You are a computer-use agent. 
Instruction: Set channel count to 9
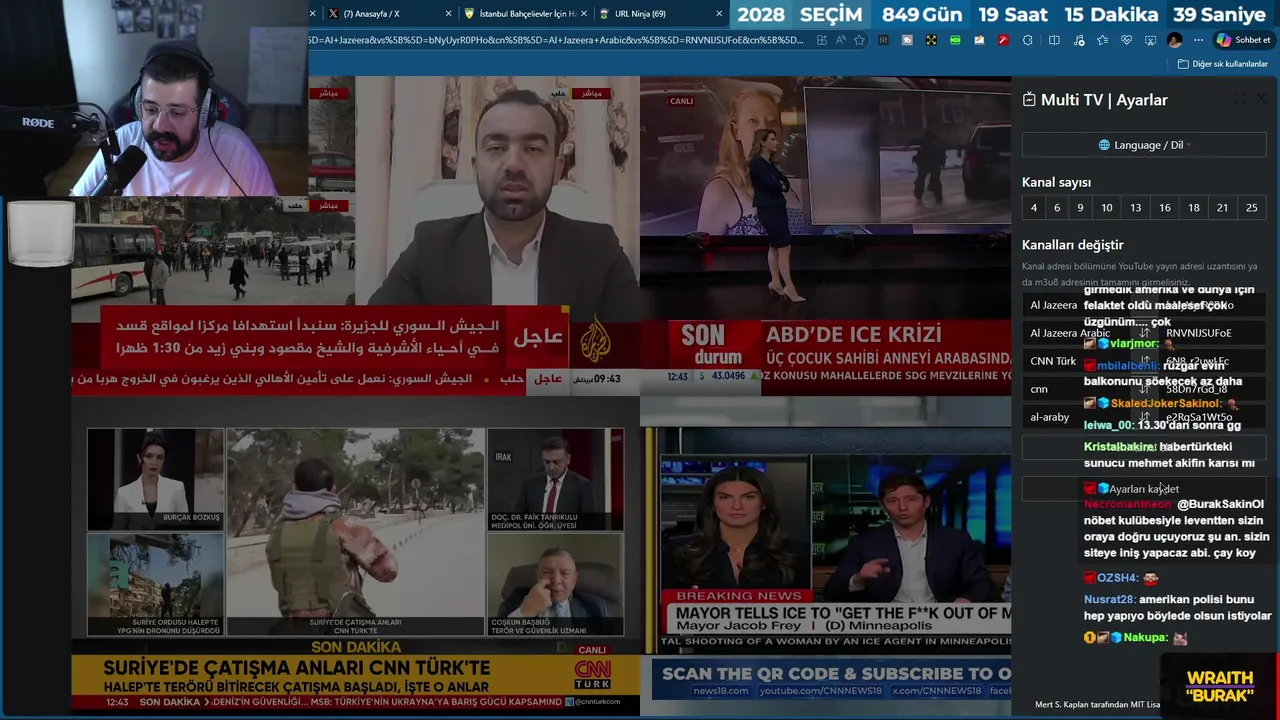click(x=1080, y=208)
